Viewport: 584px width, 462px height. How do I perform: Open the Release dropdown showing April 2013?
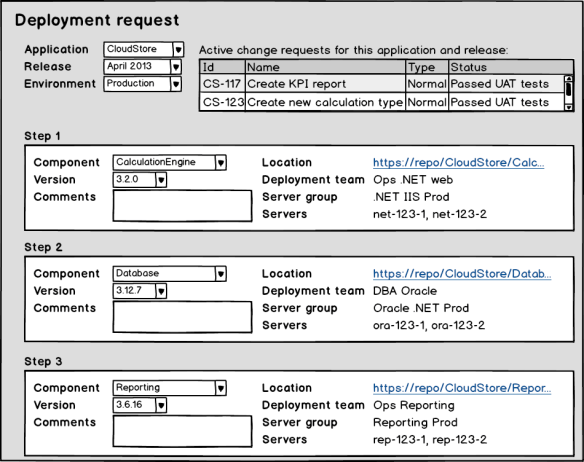click(x=143, y=66)
